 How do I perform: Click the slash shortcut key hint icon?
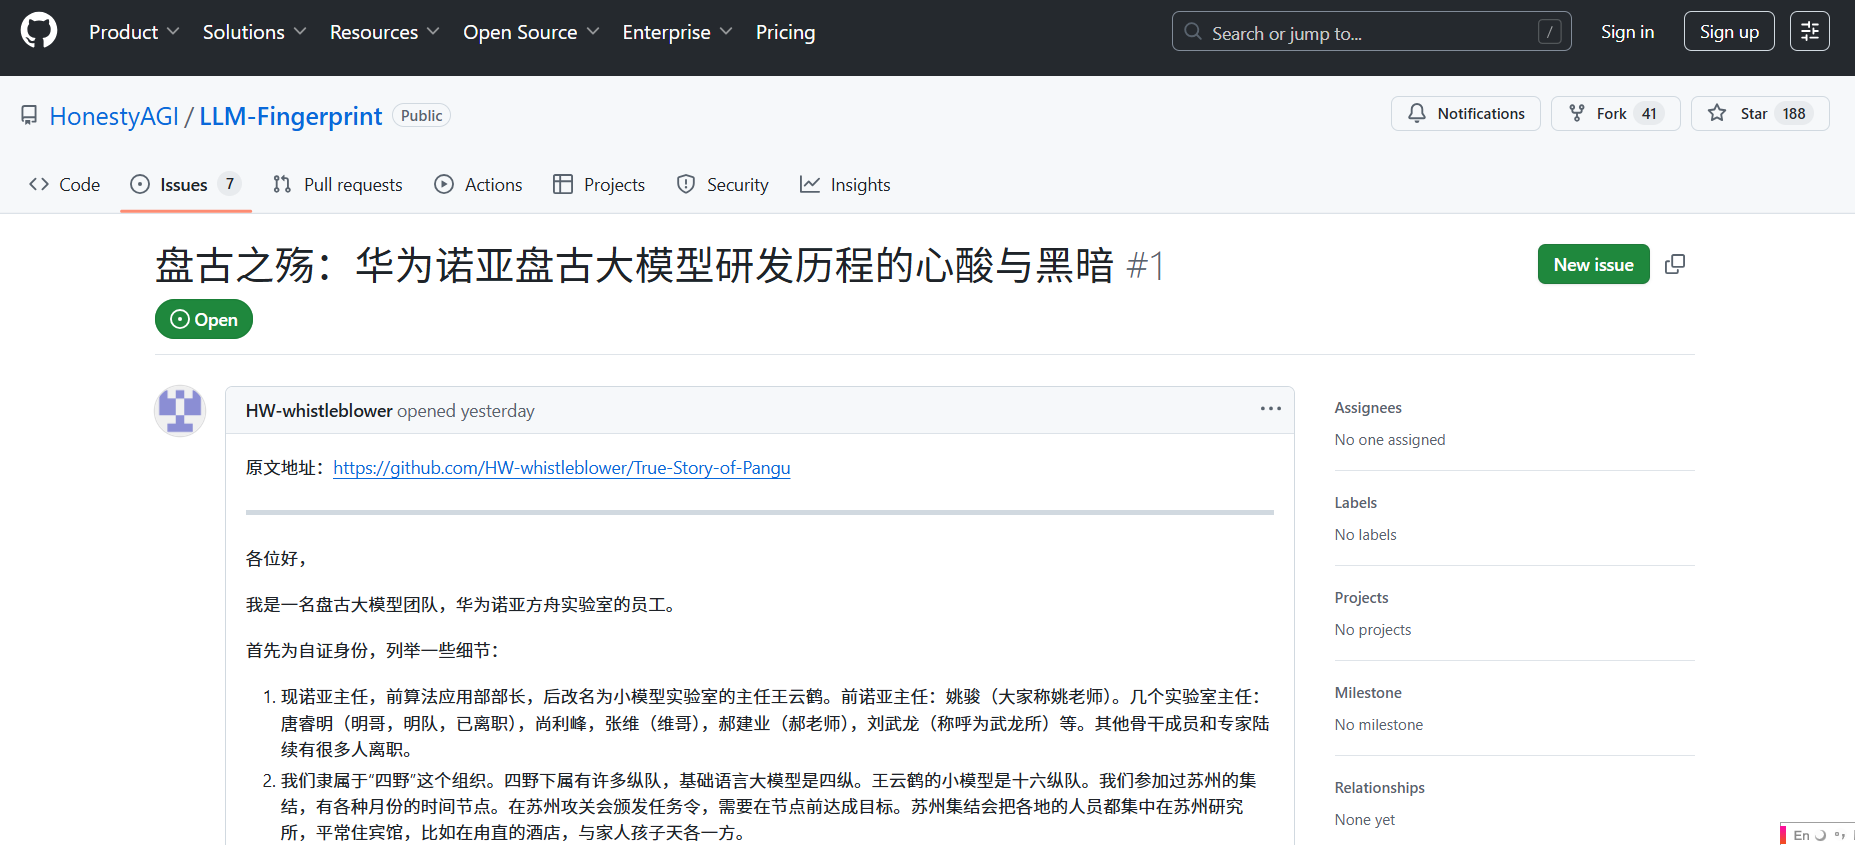pyautogui.click(x=1549, y=32)
